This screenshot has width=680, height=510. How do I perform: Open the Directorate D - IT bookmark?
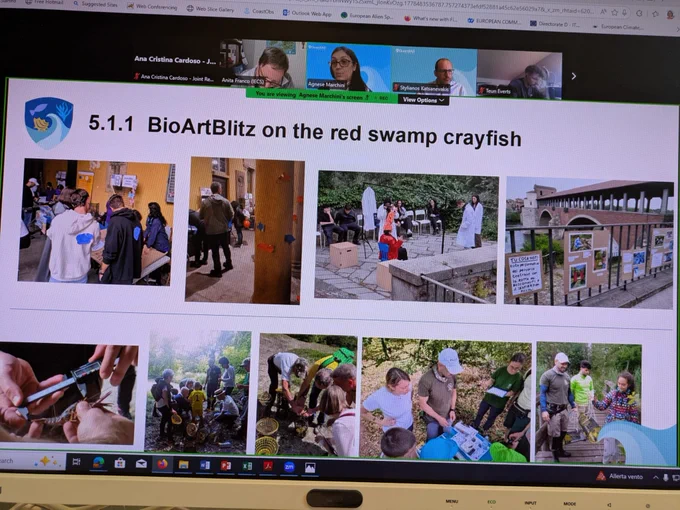555,24
